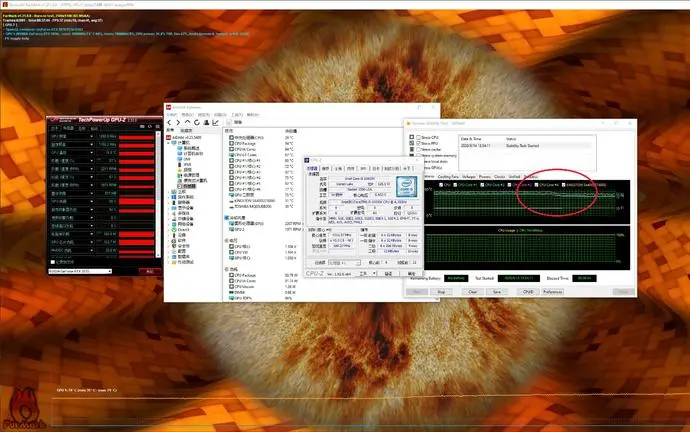This screenshot has height=432, width=690.
Task: Click the cache icon beside Stress cache
Action: pos(412,150)
